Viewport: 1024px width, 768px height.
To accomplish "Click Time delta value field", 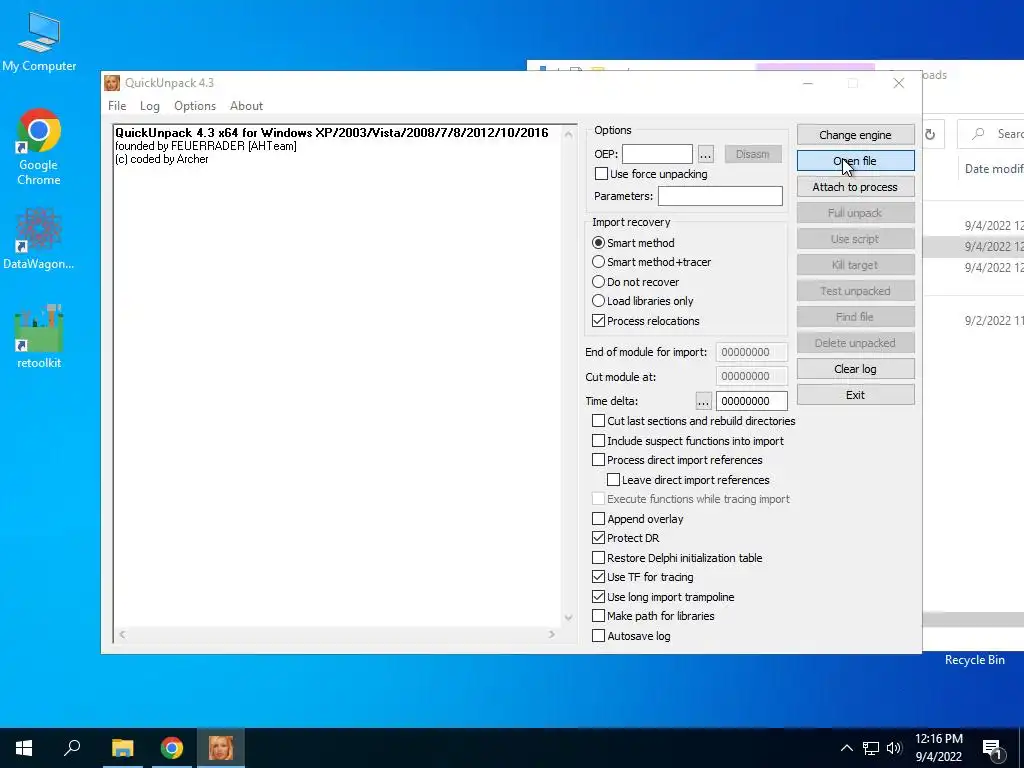I will tap(752, 401).
